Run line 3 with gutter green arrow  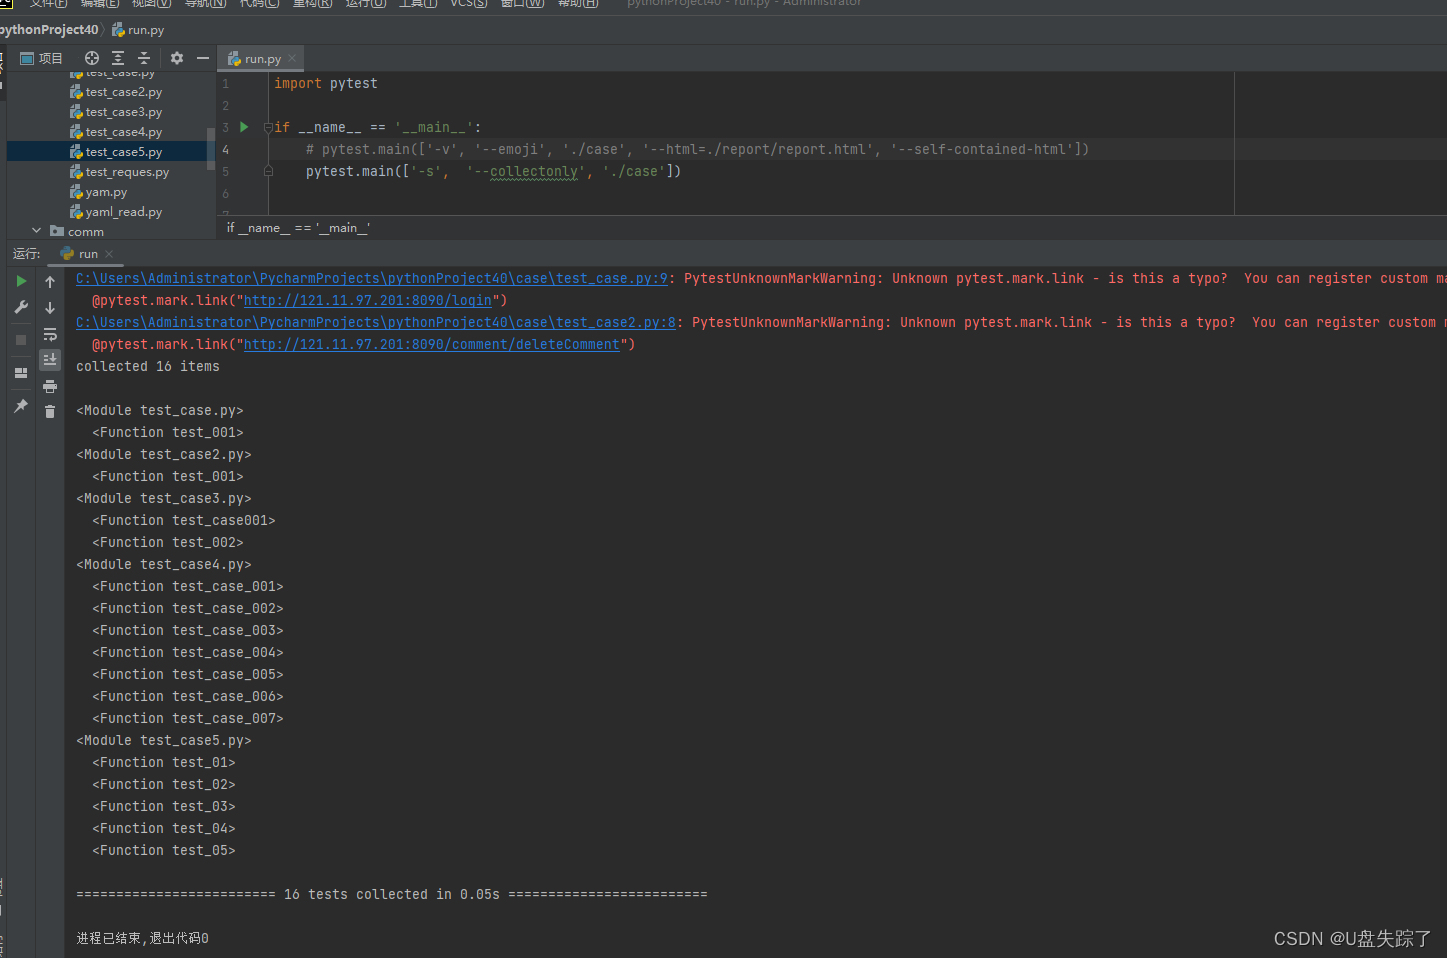(x=243, y=127)
